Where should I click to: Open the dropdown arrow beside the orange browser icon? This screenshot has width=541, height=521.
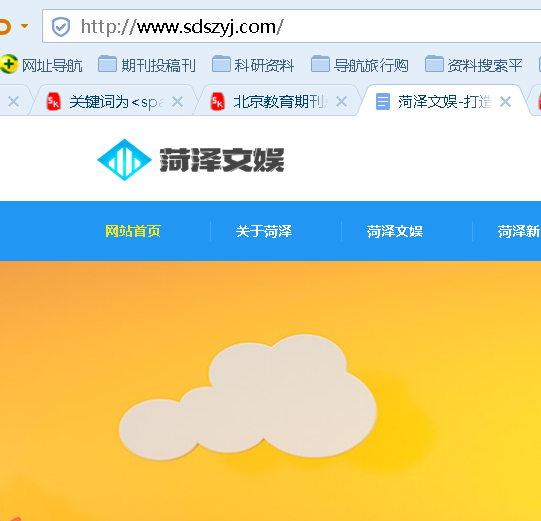point(24,26)
